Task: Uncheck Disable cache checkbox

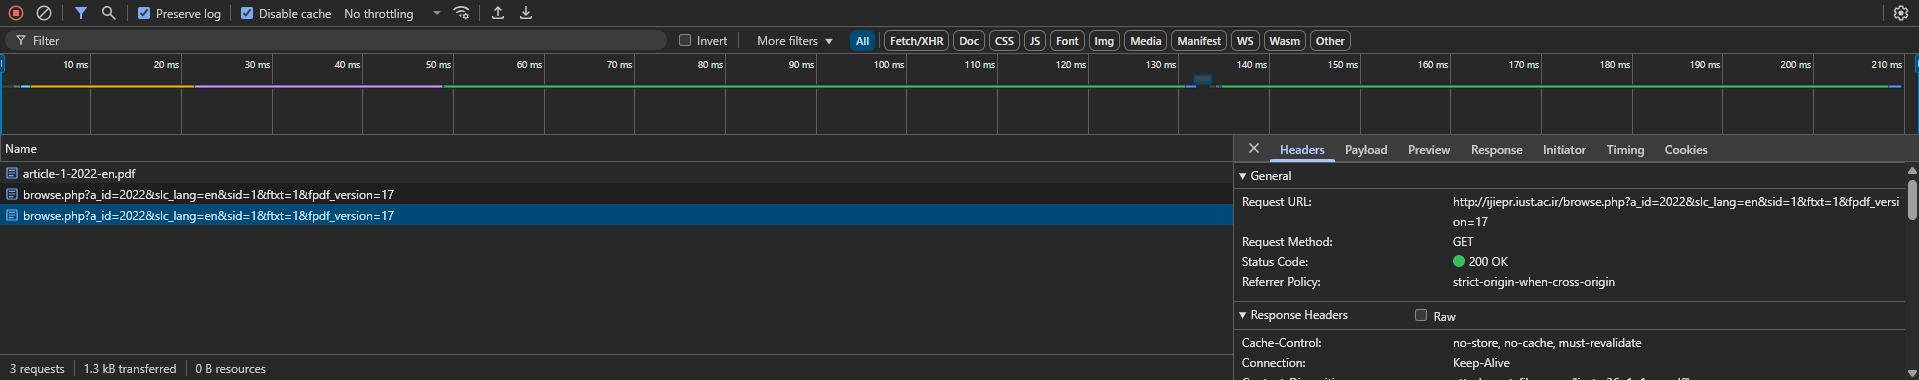Action: pyautogui.click(x=247, y=13)
